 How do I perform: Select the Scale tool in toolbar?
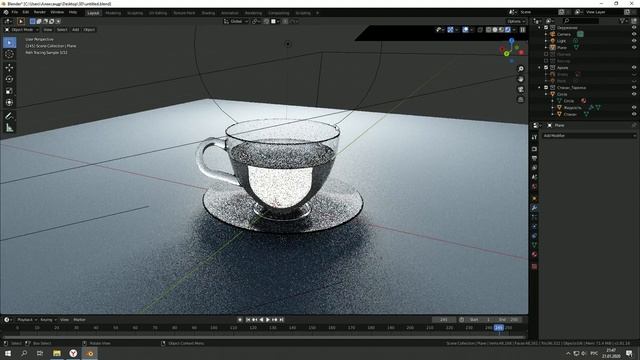tap(9, 91)
